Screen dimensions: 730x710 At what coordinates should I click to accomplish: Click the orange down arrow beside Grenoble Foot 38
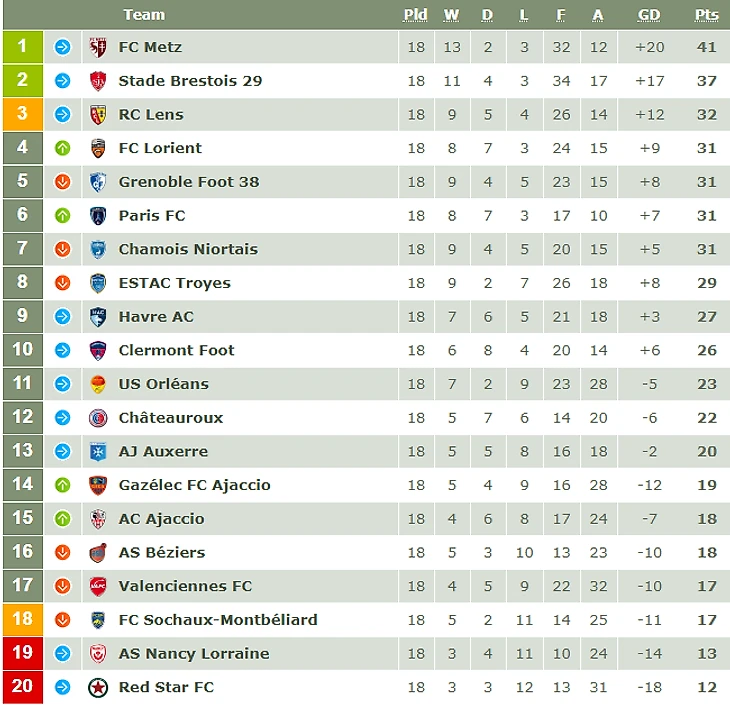point(62,182)
